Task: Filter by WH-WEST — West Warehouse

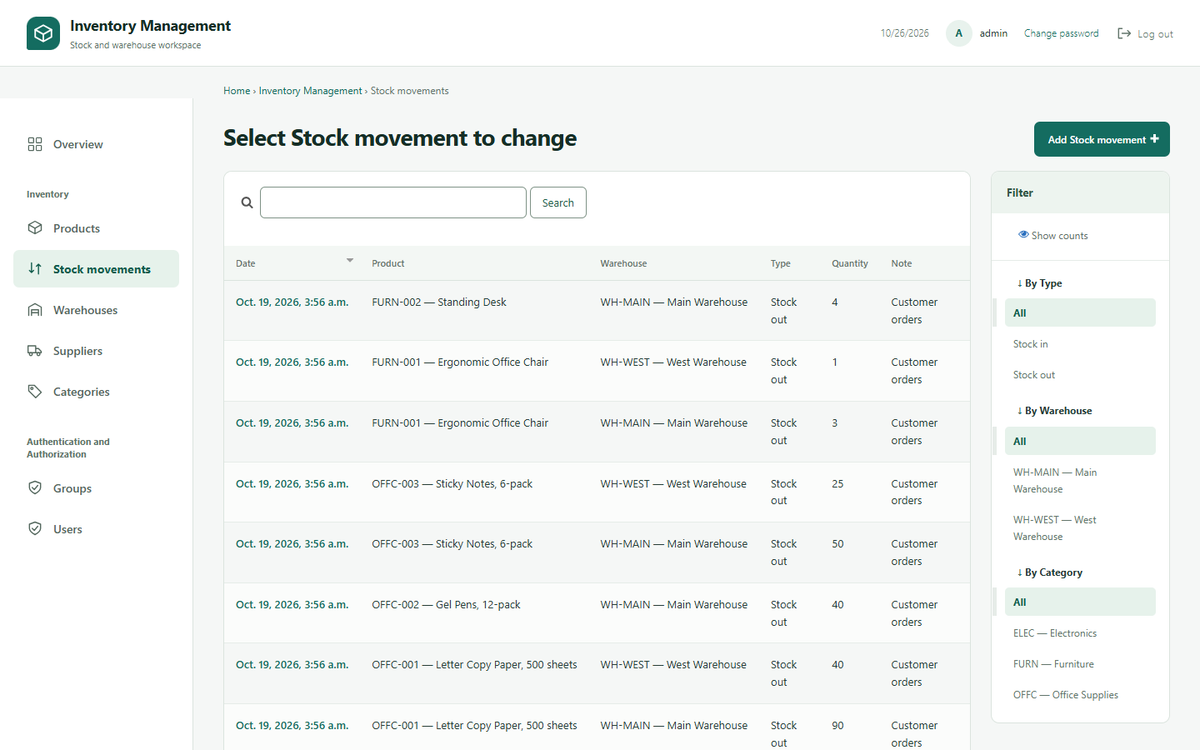Action: (1055, 528)
